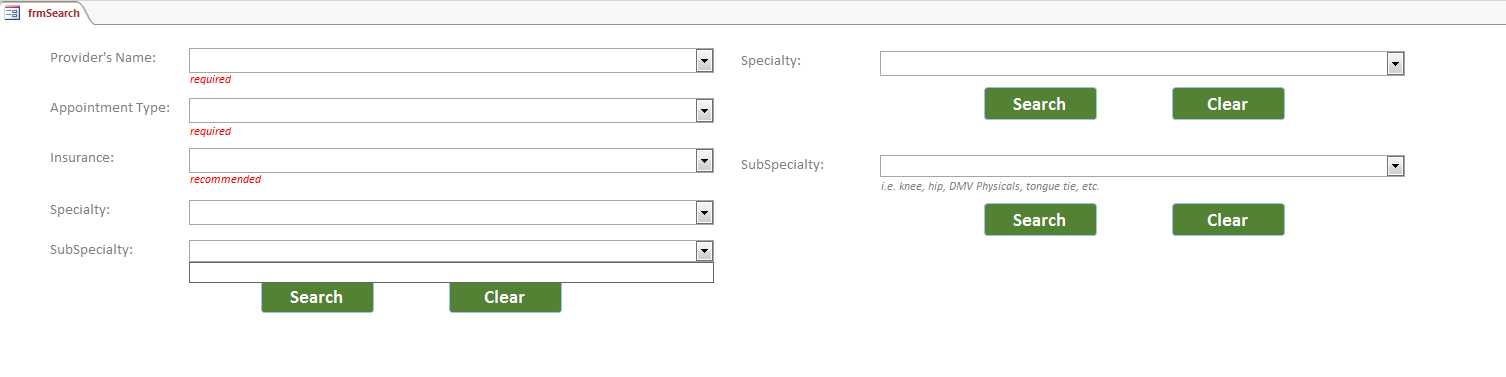Expand the left Specialty dropdown arrow
The height and width of the screenshot is (377, 1506).
pos(704,213)
